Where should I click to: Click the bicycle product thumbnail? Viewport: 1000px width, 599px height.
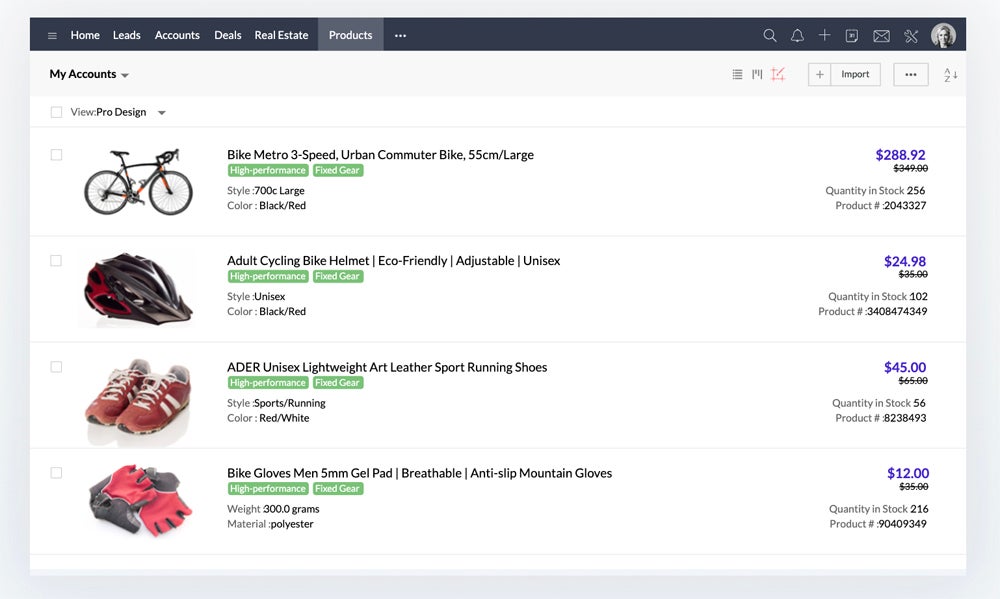tap(138, 182)
